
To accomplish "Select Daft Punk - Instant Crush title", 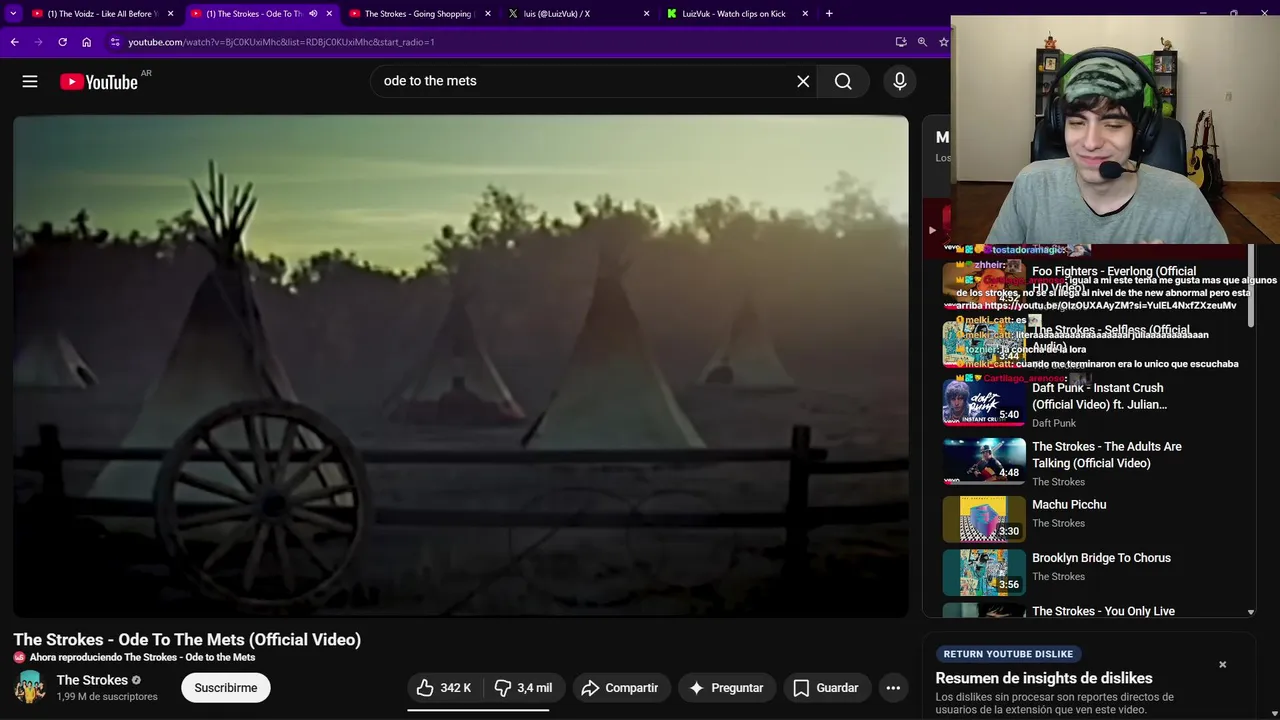I will coord(1099,396).
